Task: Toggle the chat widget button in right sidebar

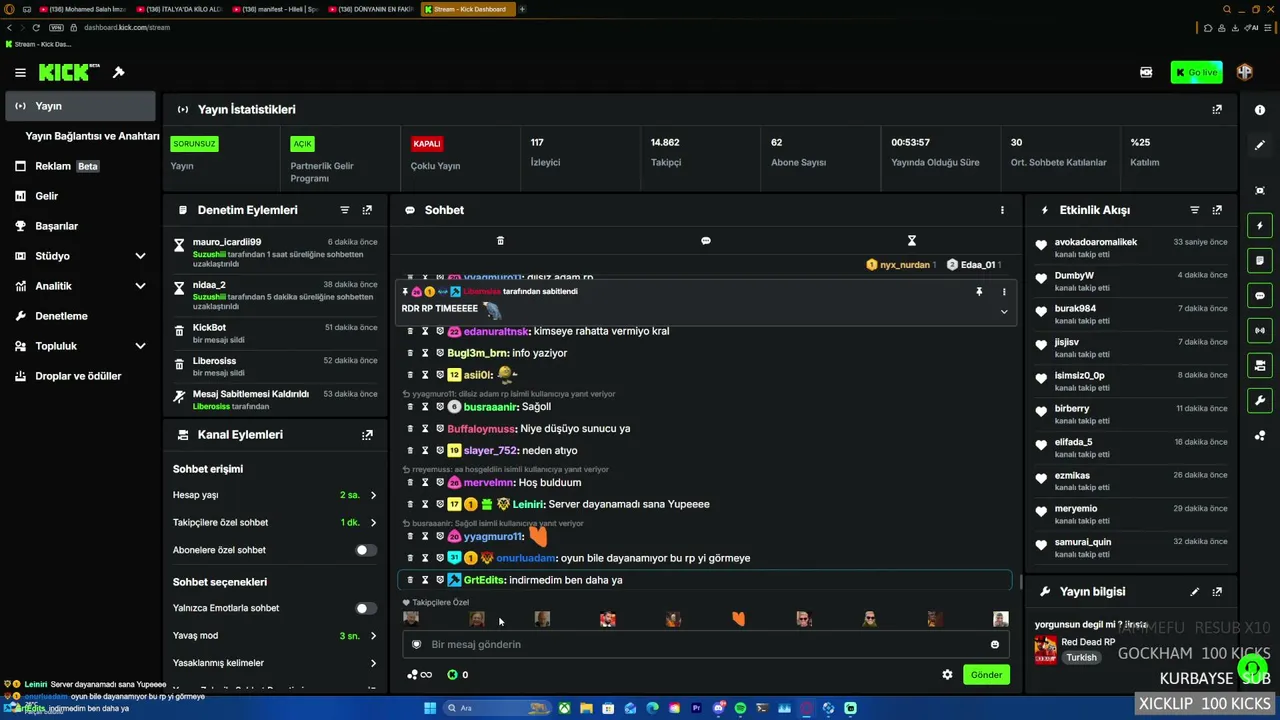Action: point(1260,296)
